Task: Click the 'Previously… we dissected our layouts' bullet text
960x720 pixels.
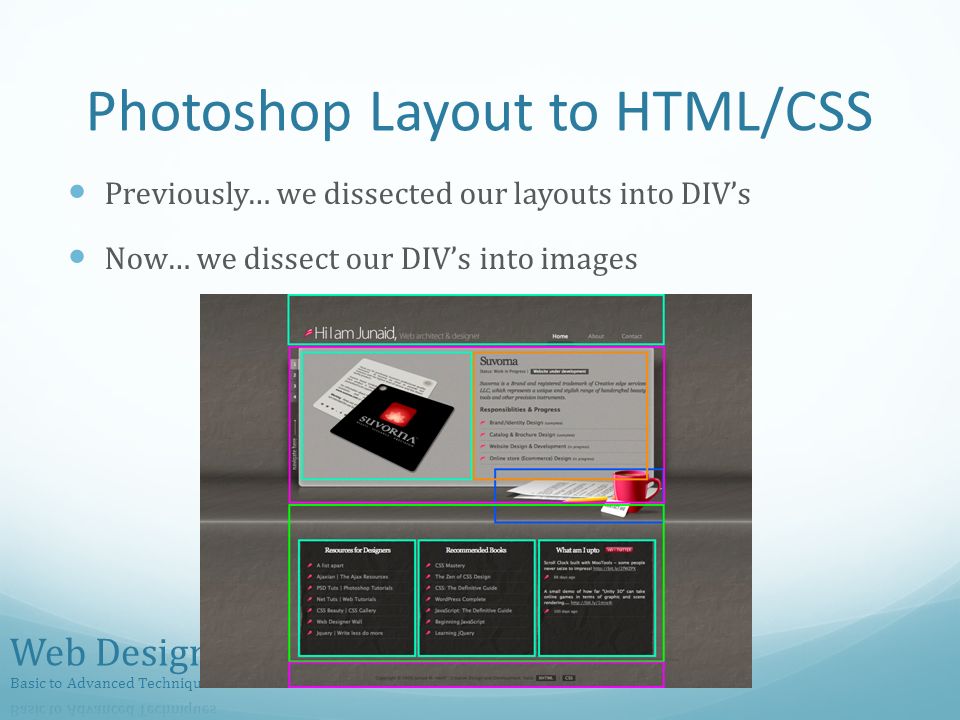Action: (427, 194)
